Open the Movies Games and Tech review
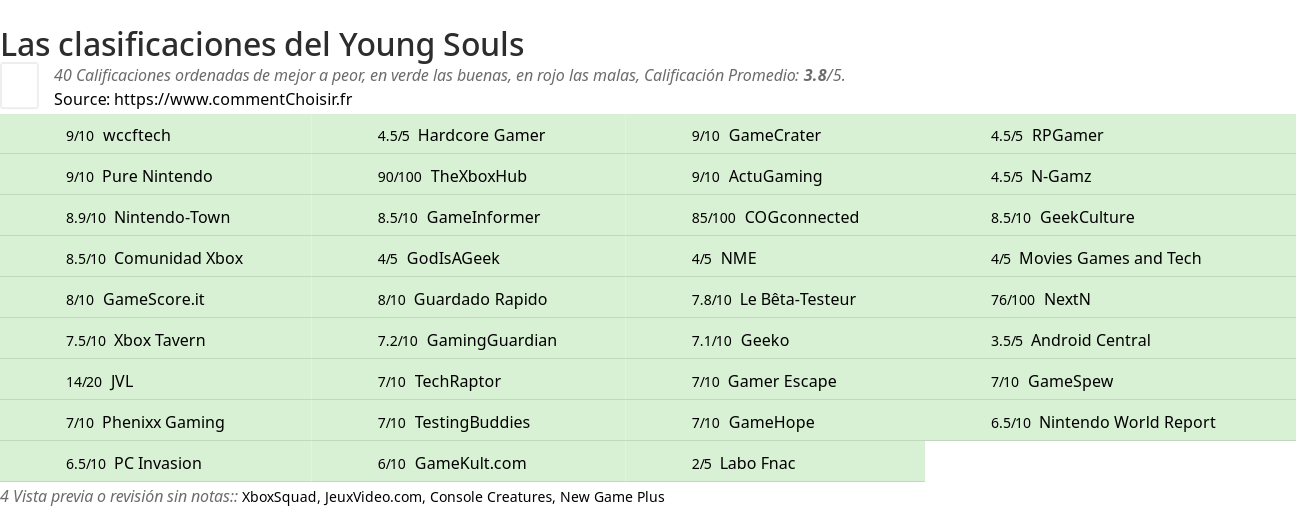Viewport: 1296px width, 507px height. point(1110,258)
